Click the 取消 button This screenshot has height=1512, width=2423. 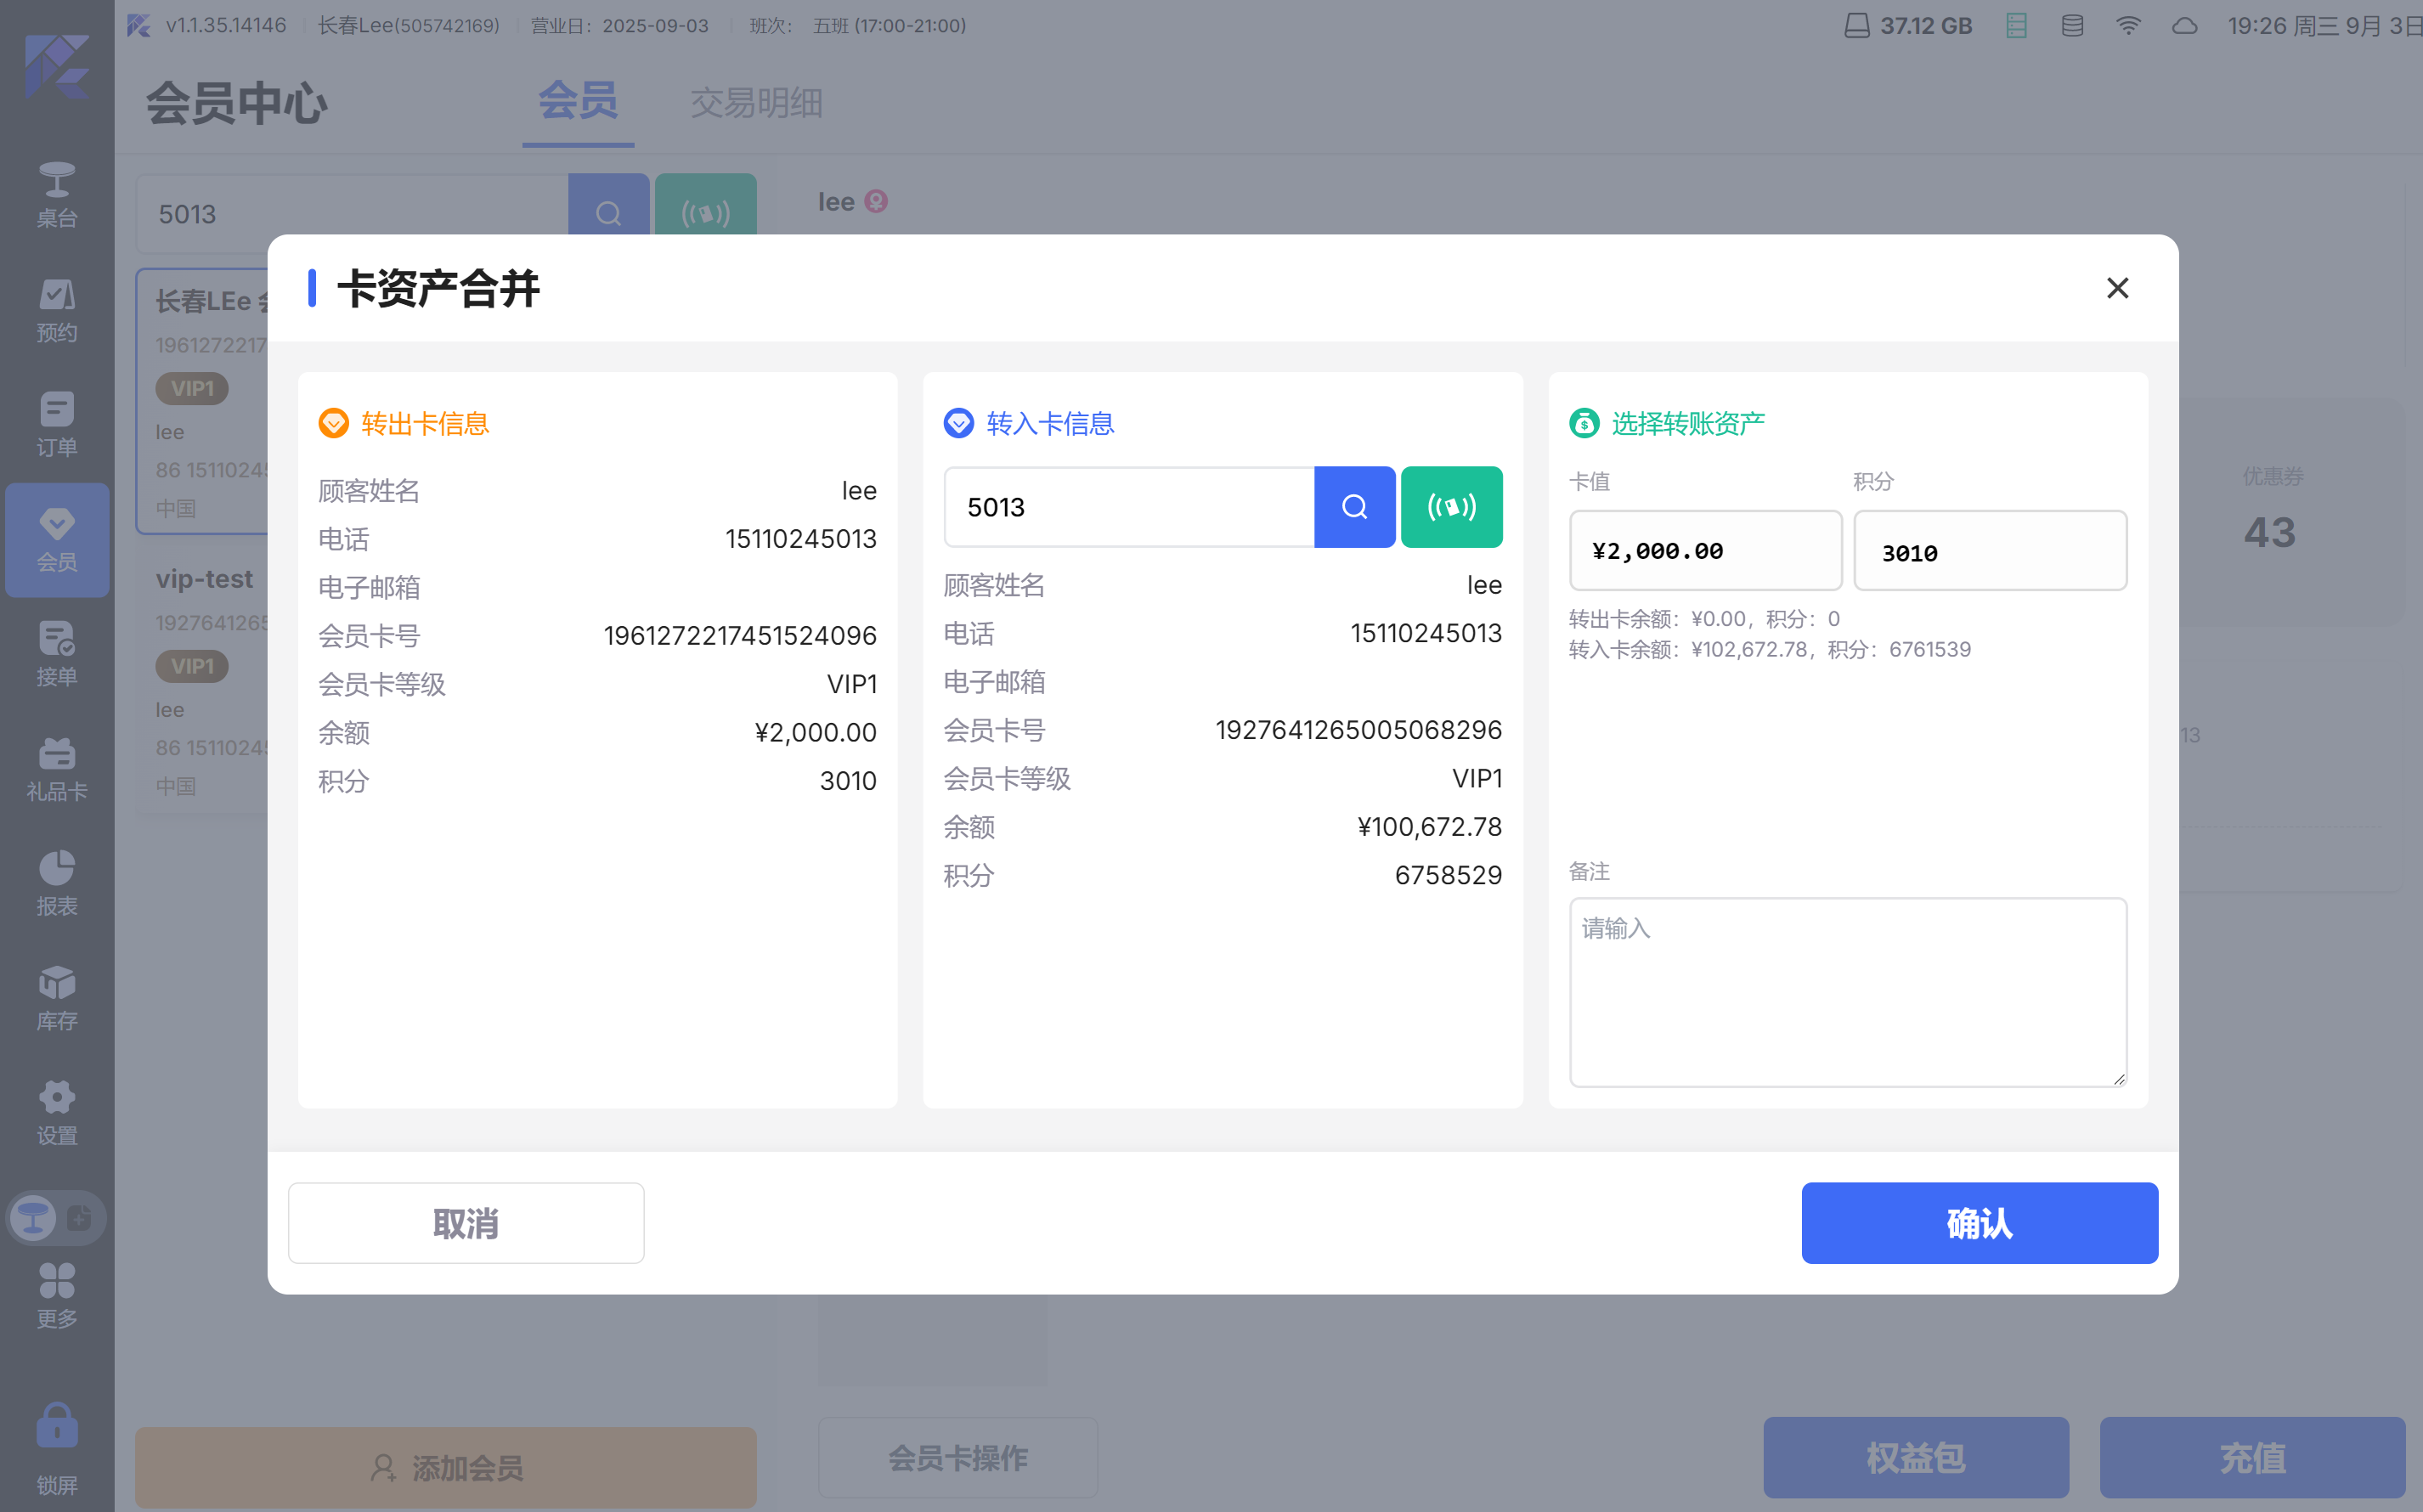point(466,1223)
